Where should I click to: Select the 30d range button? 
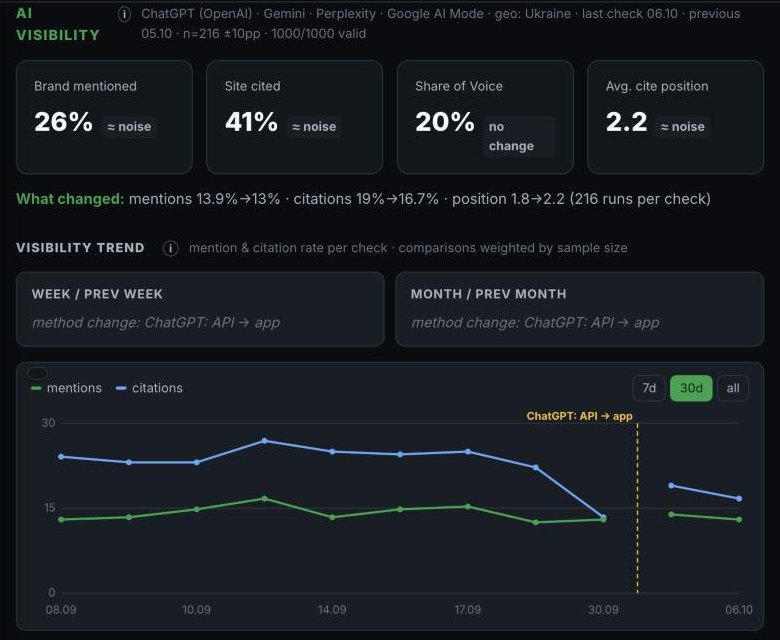[691, 388]
